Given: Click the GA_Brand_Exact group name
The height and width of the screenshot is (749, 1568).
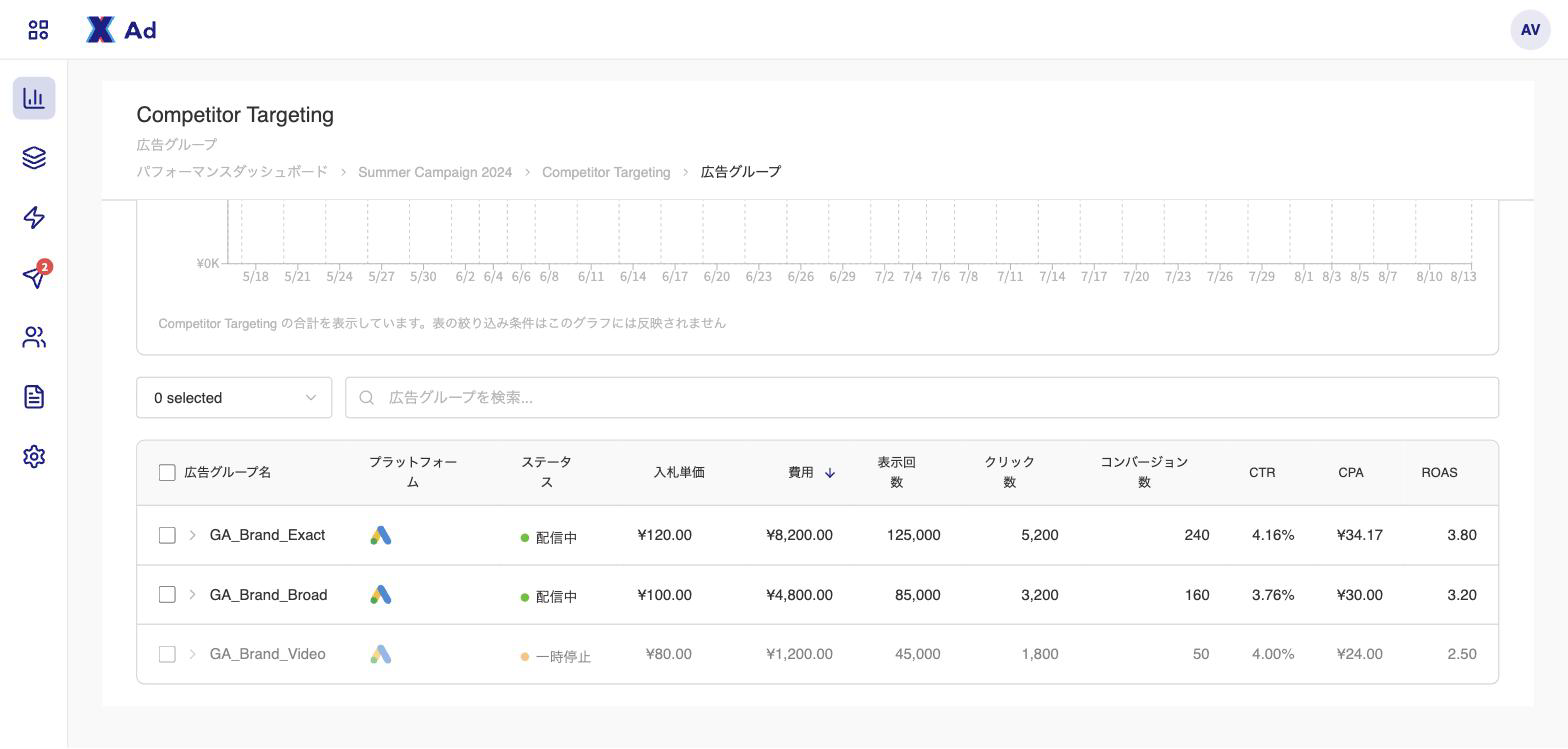Looking at the screenshot, I should coord(267,535).
